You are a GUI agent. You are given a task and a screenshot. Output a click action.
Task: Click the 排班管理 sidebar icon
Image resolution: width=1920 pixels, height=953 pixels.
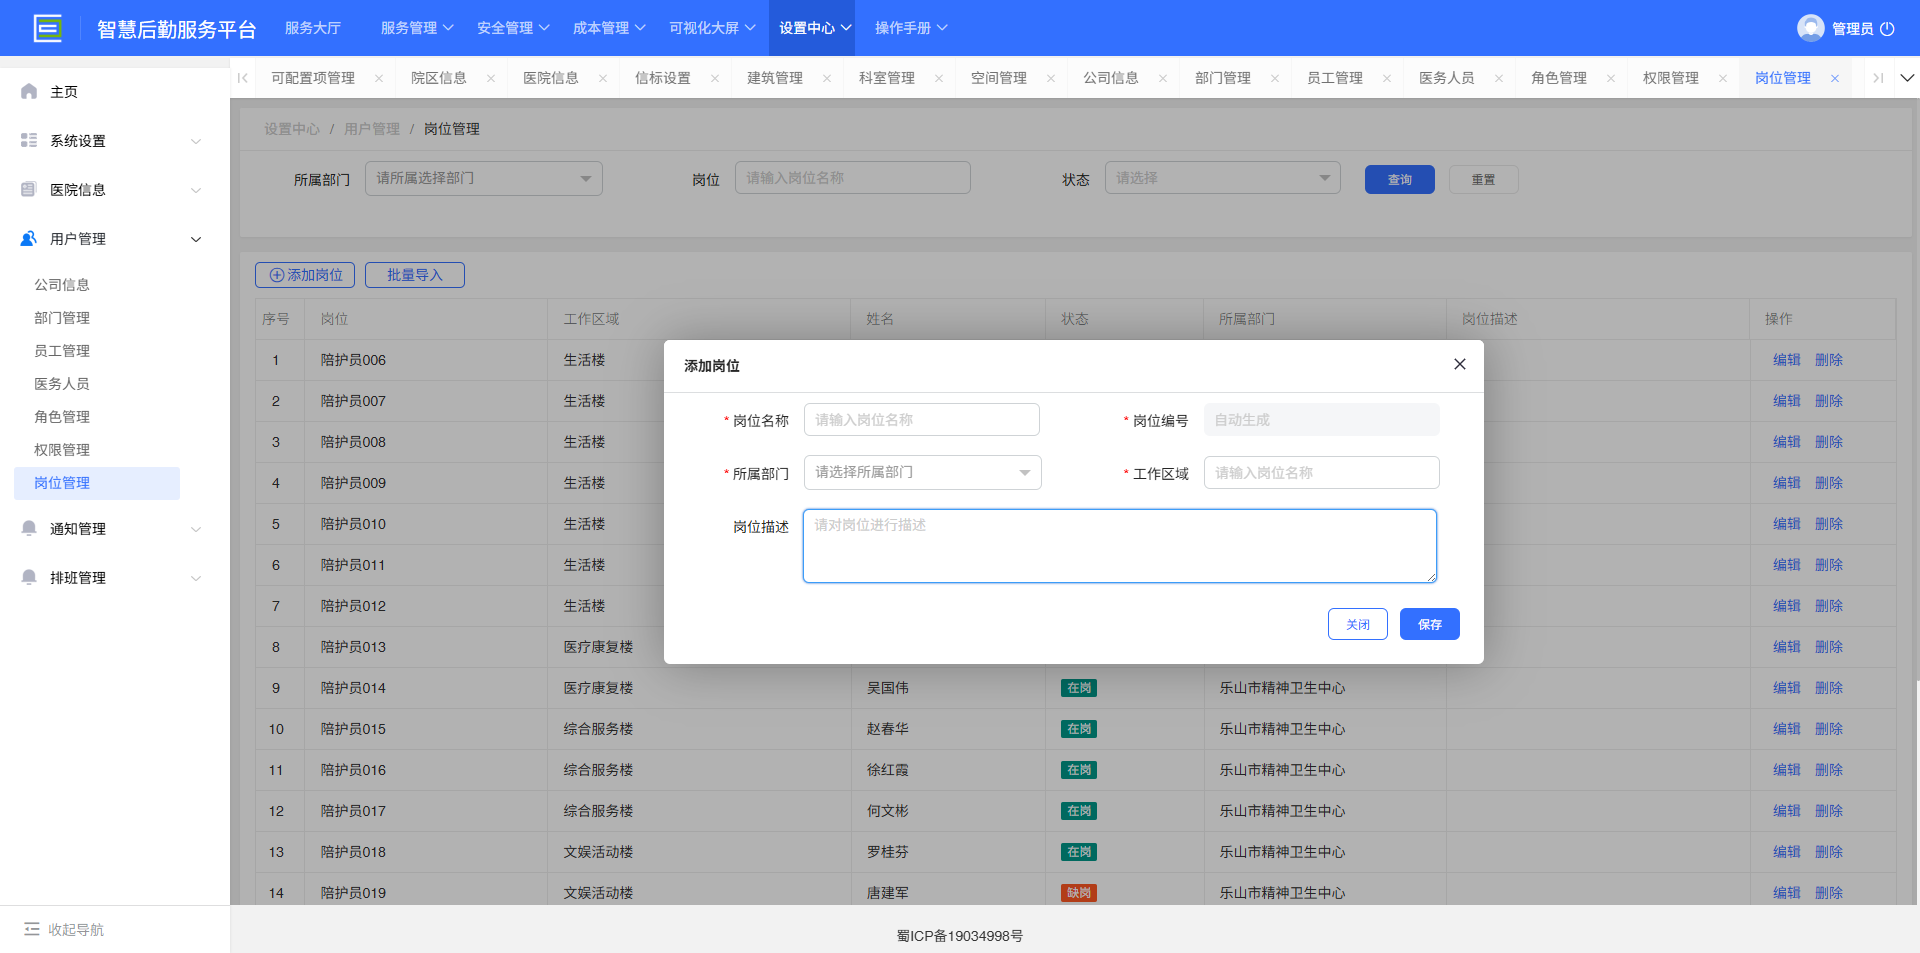[29, 577]
